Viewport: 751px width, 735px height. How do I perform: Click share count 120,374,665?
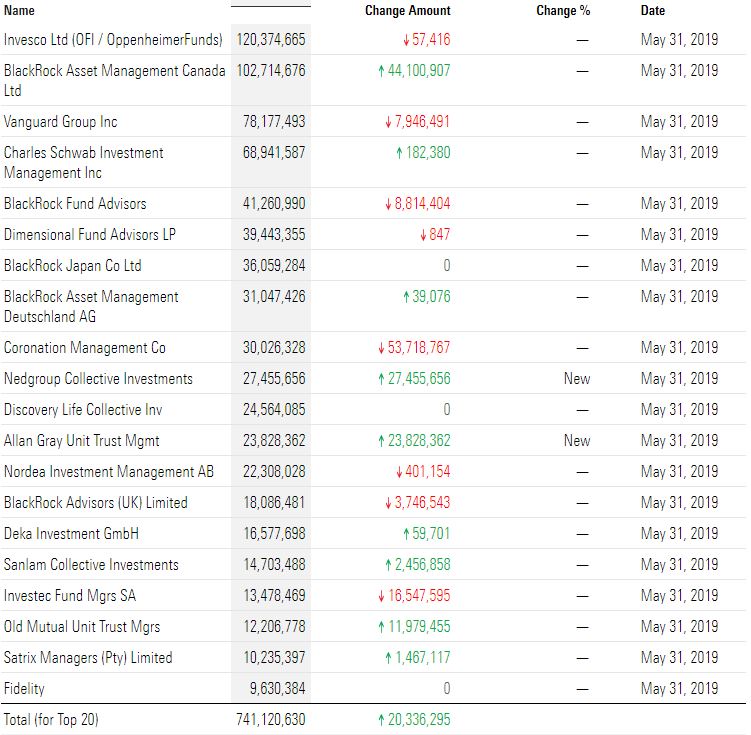(271, 39)
